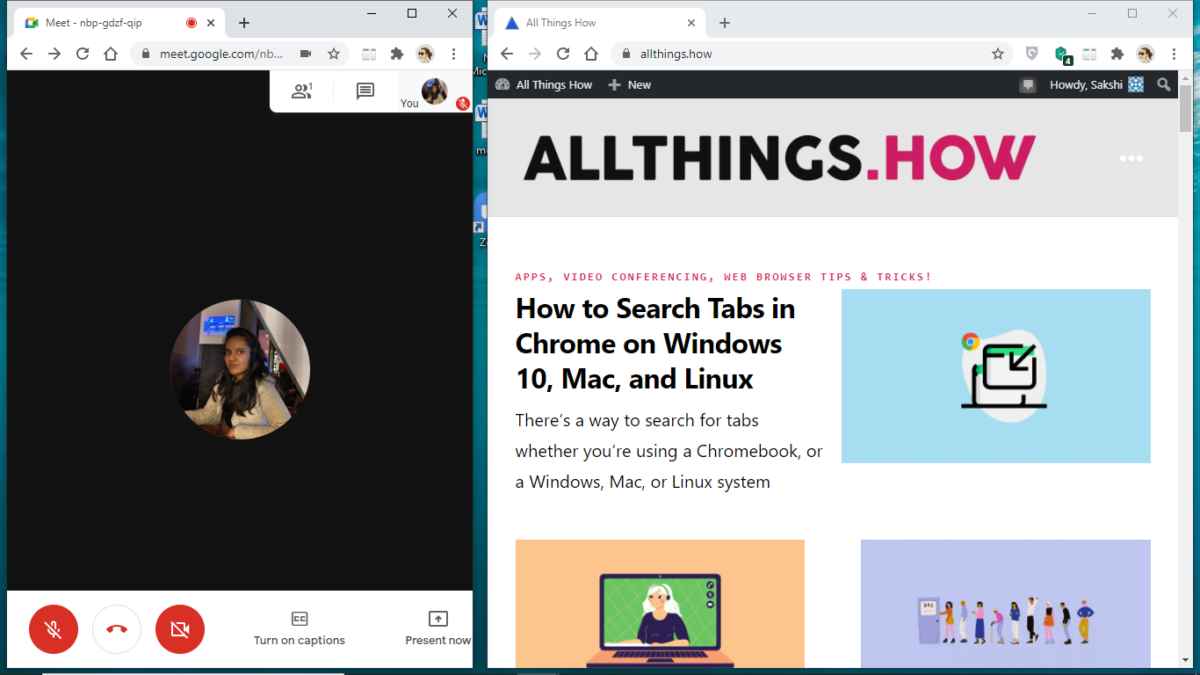The height and width of the screenshot is (675, 1200).
Task: Open the Meet chat panel
Action: point(365,91)
